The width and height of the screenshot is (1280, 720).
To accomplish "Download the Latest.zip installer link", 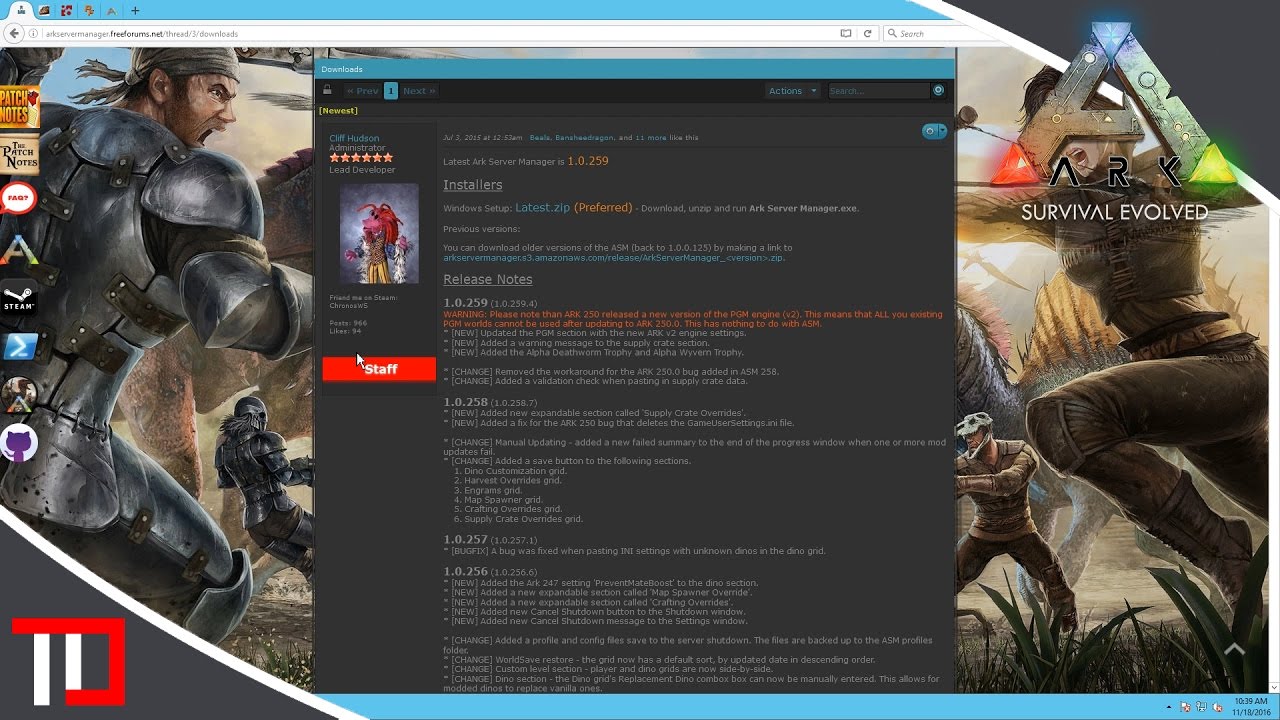I will [542, 207].
